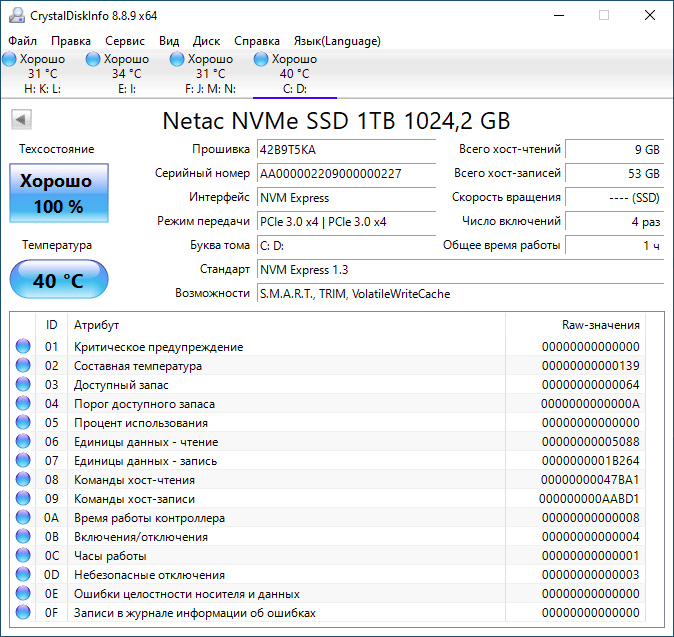Click the Техсостояние label
The width and height of the screenshot is (674, 637).
pyautogui.click(x=56, y=149)
